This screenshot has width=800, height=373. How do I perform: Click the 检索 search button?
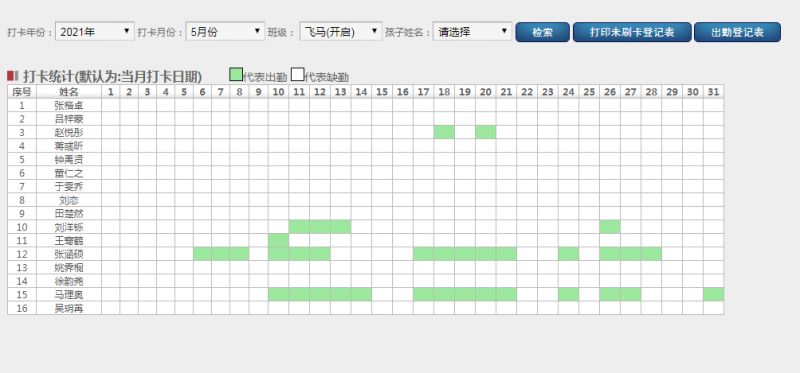(542, 32)
